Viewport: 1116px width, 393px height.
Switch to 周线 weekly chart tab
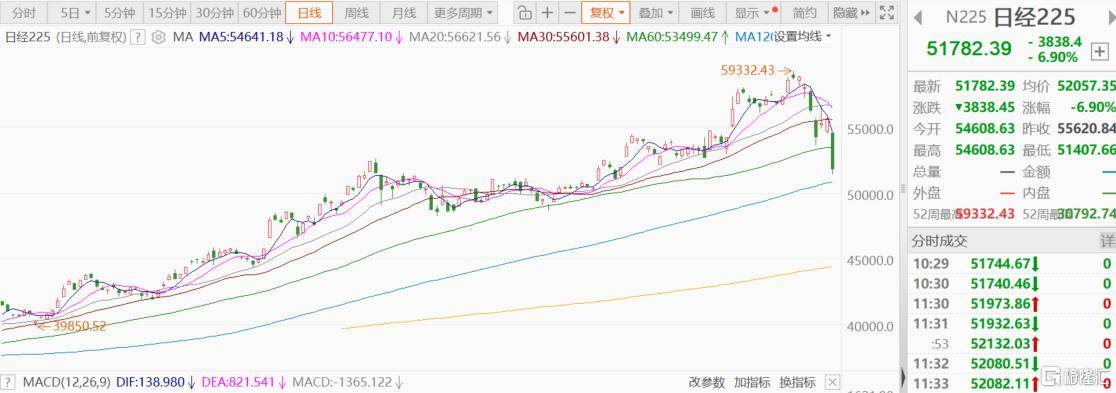click(357, 13)
